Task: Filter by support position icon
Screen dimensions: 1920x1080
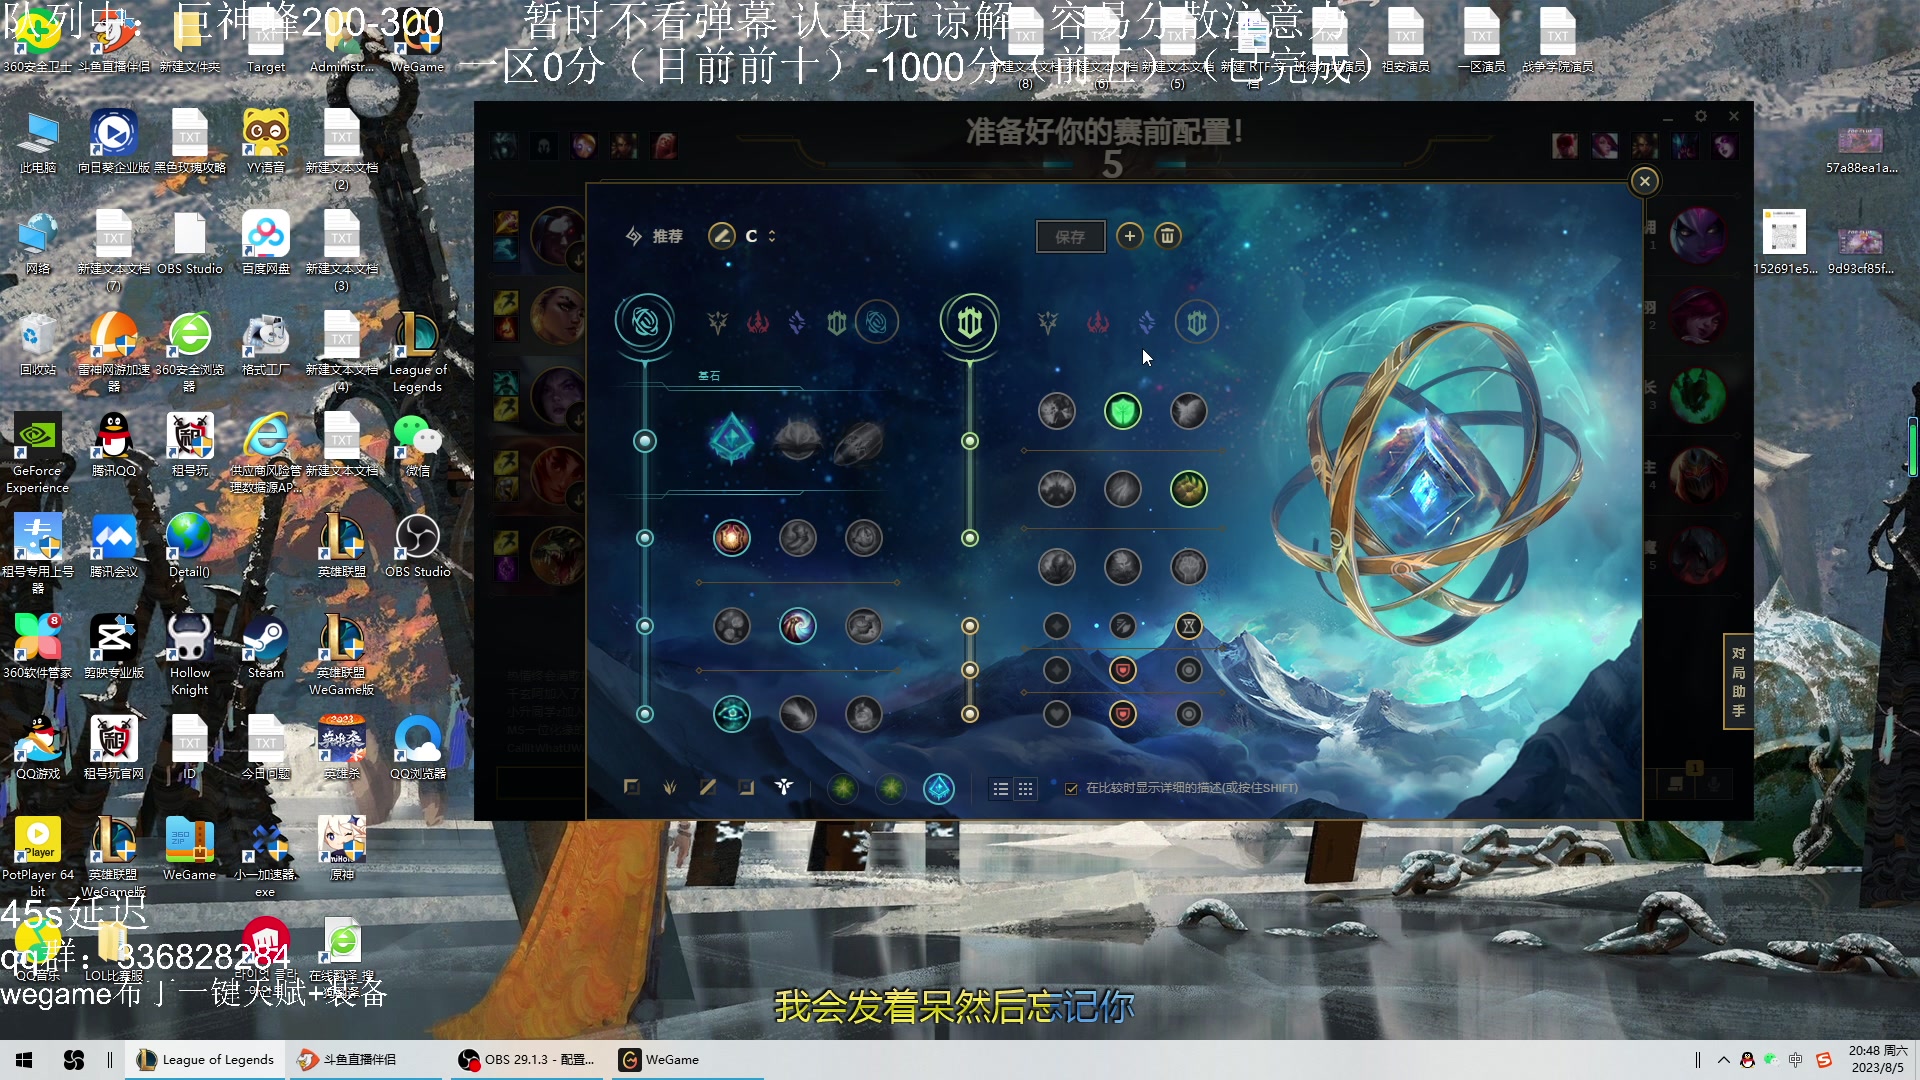Action: pyautogui.click(x=783, y=787)
